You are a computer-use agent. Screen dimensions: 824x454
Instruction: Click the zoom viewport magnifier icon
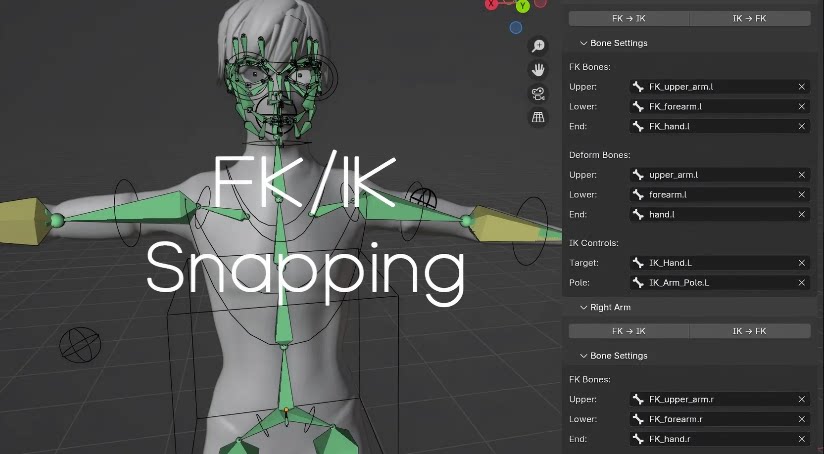click(538, 46)
